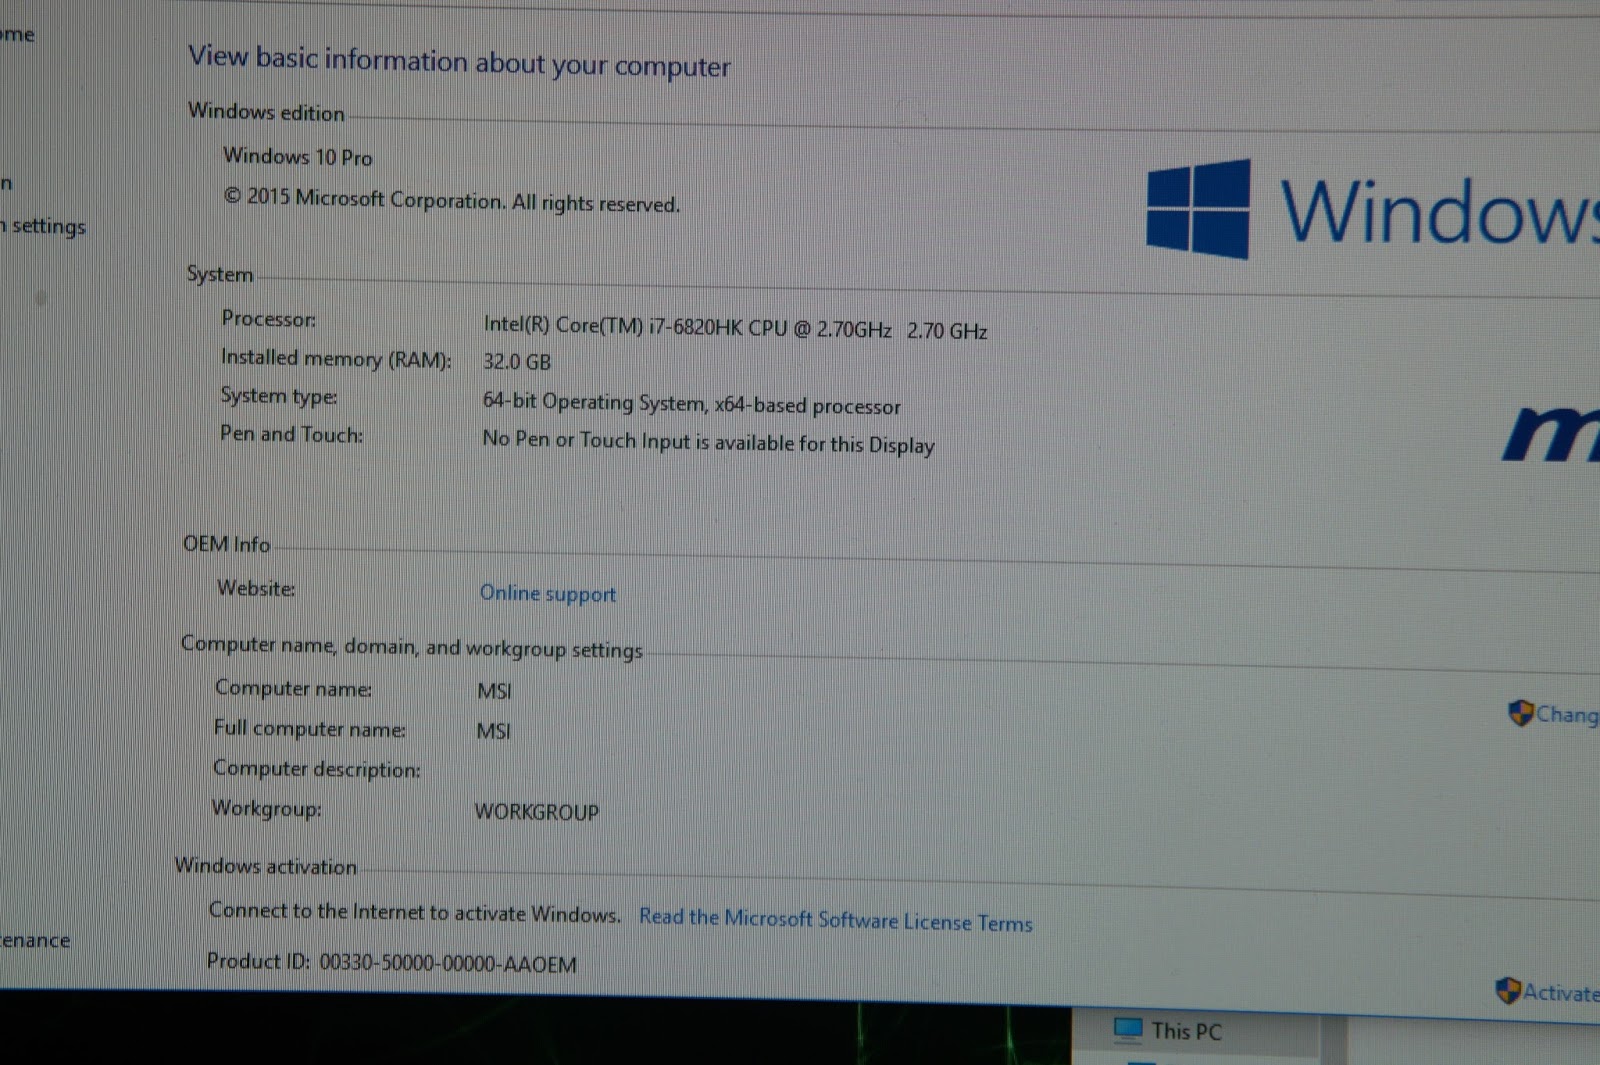This screenshot has width=1600, height=1065.
Task: Open the This PC item
Action: pos(1168,1030)
